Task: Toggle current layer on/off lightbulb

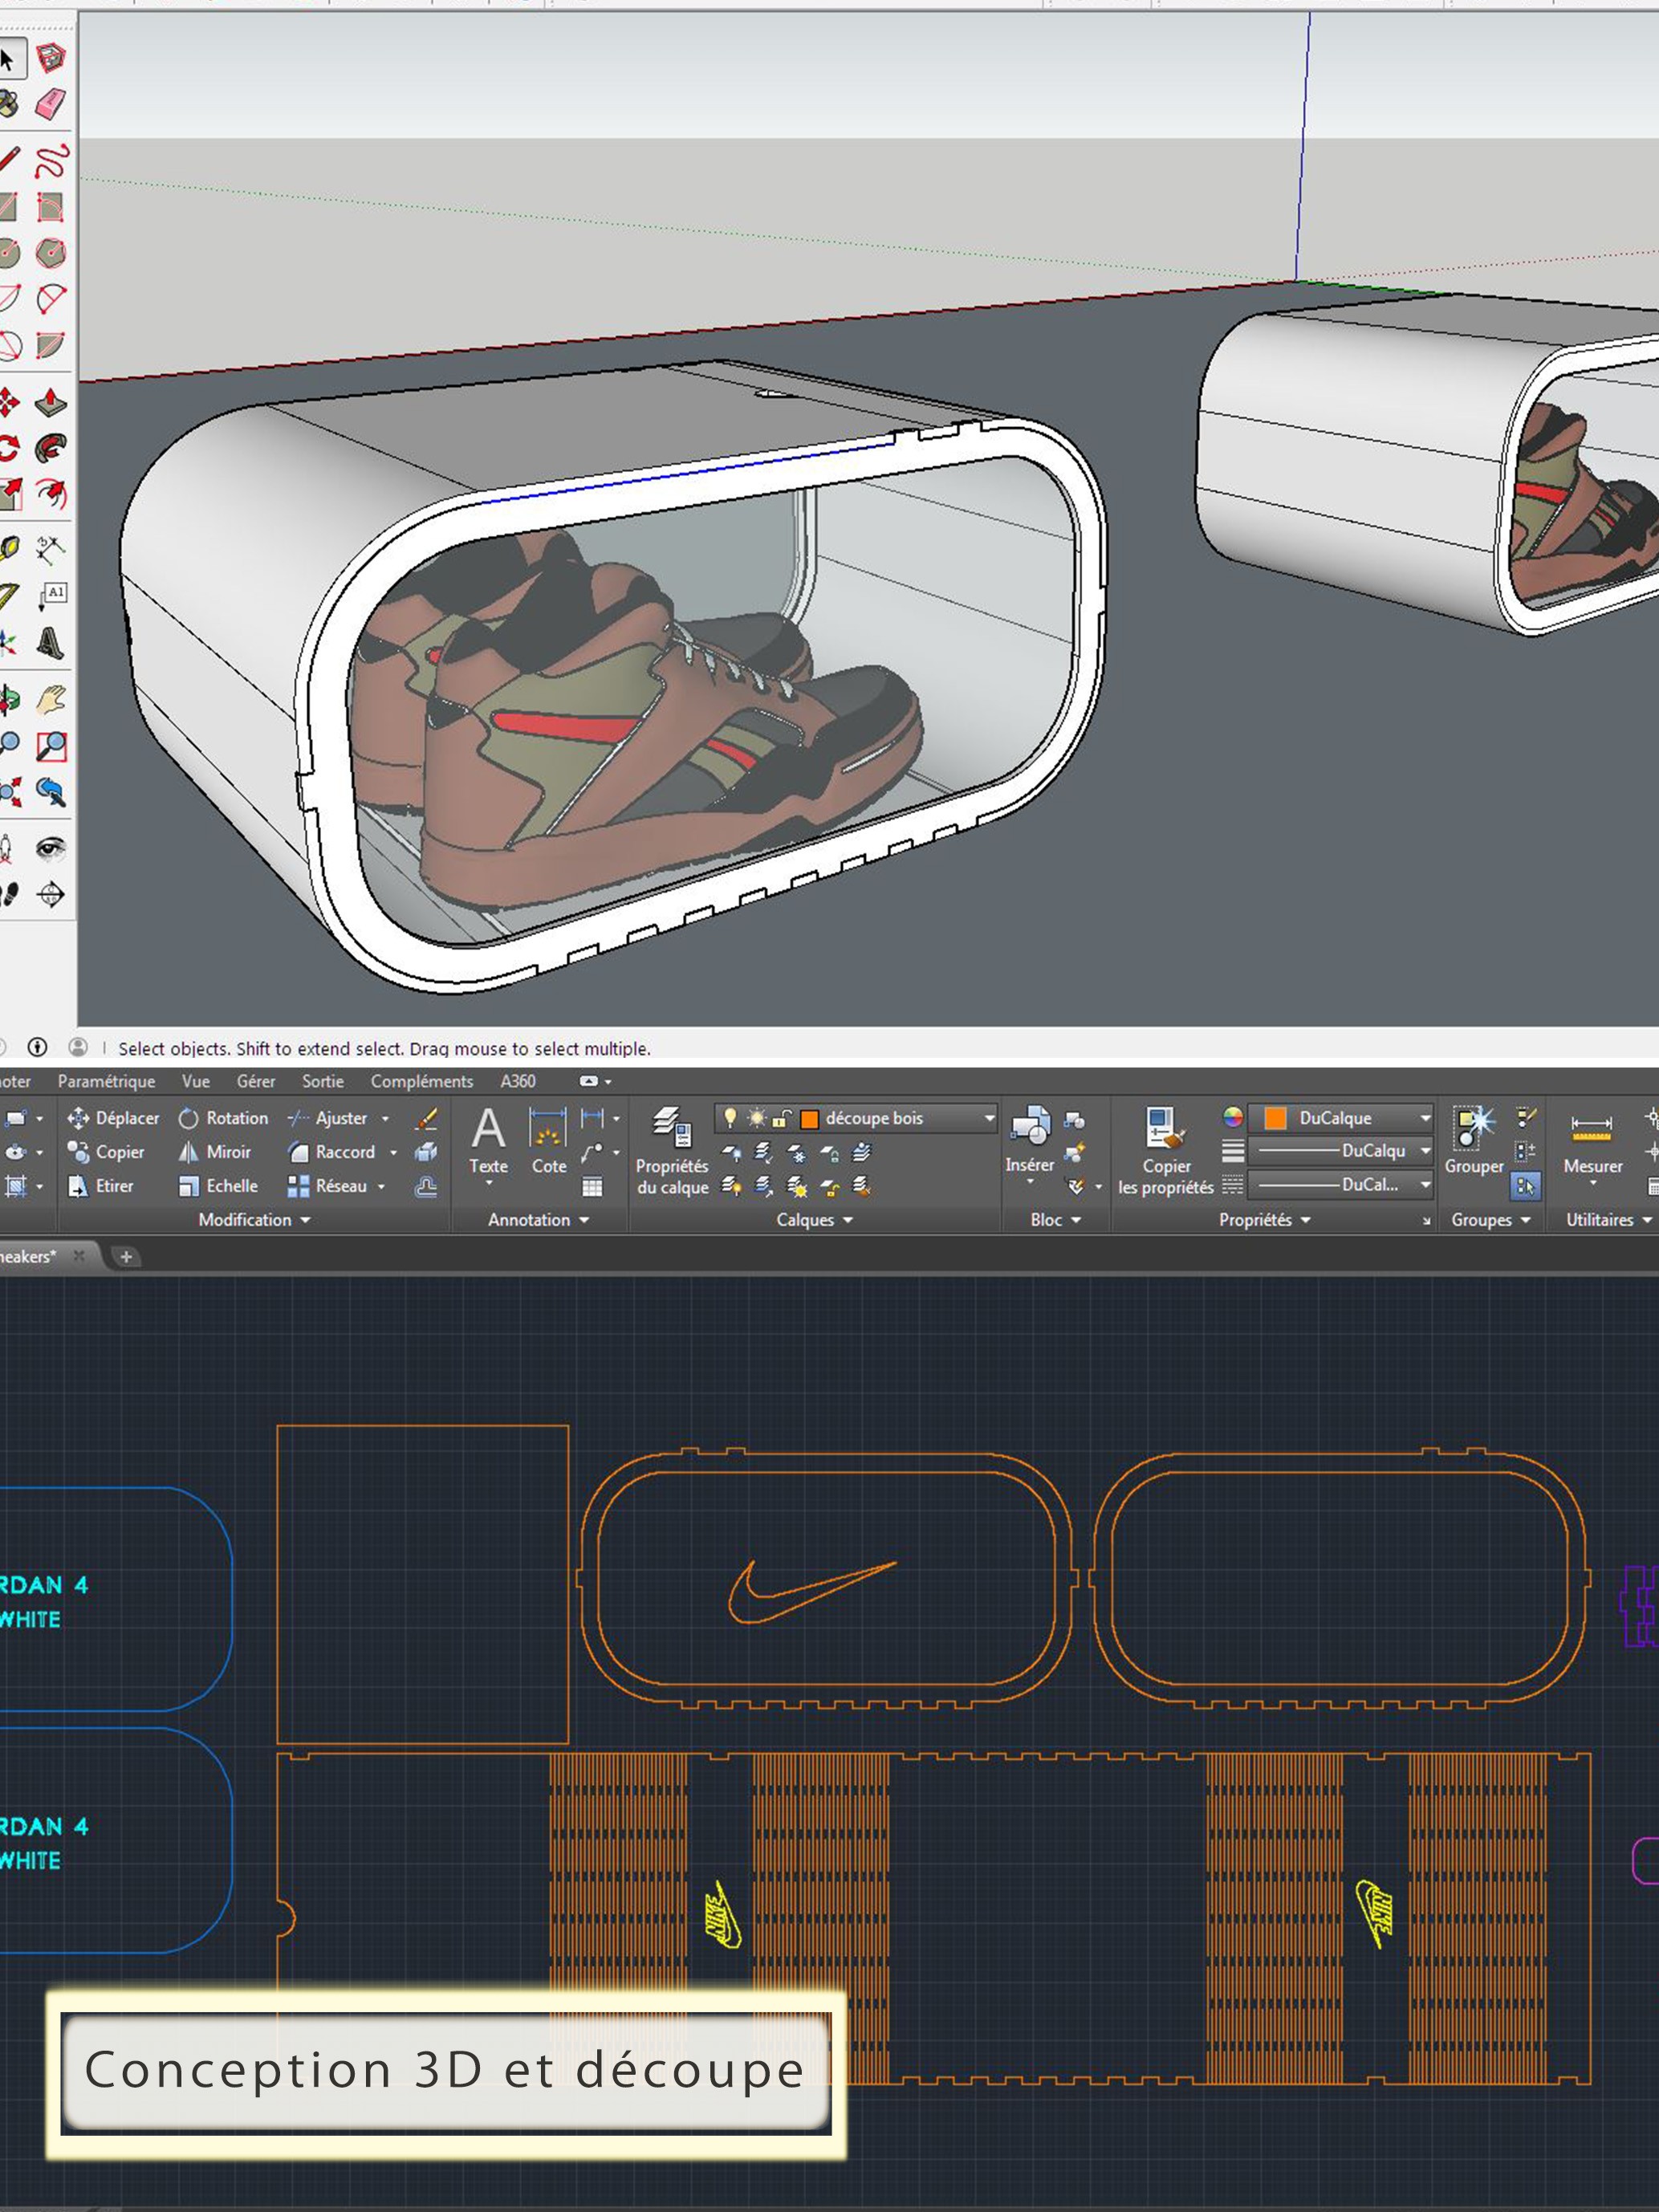Action: tap(731, 1117)
